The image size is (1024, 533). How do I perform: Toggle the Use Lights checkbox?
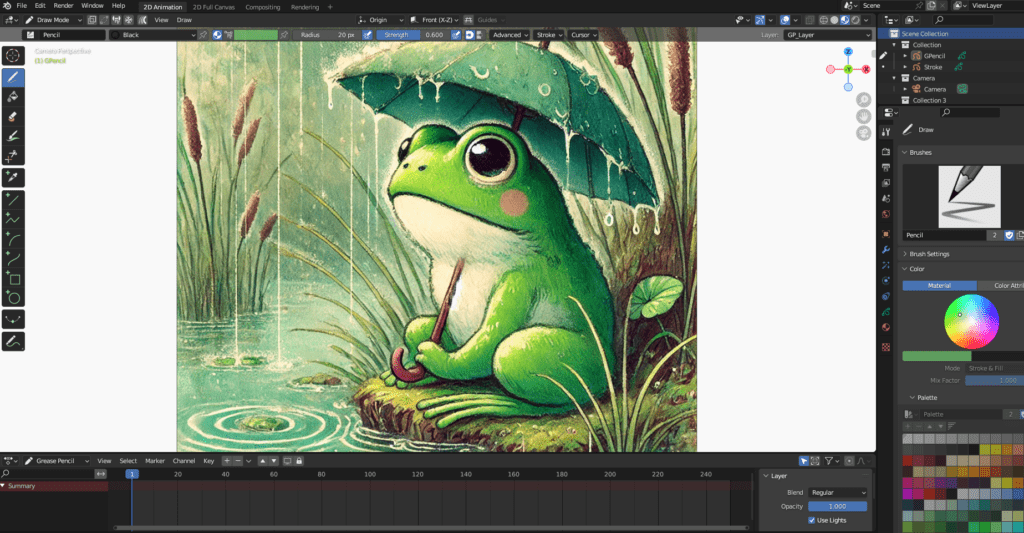(x=811, y=520)
